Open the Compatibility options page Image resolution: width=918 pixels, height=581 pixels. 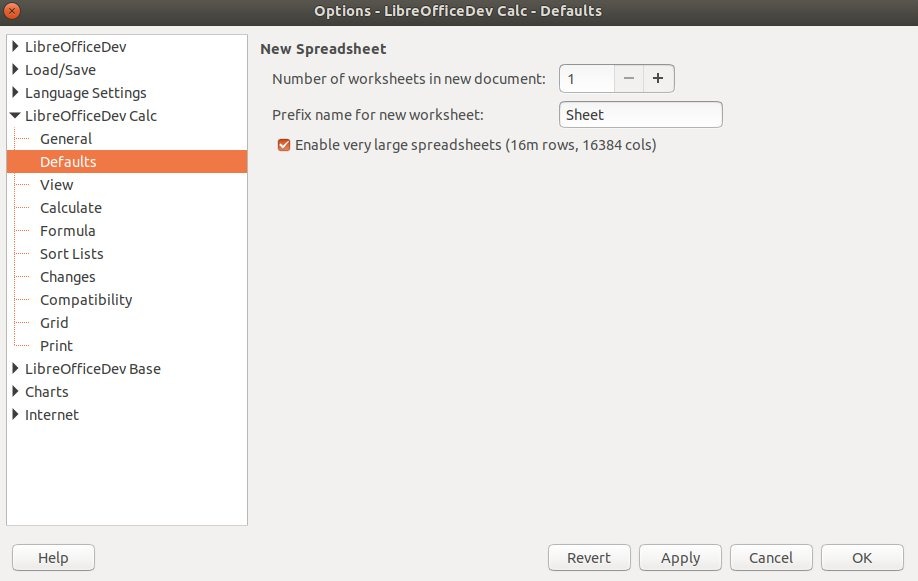86,300
